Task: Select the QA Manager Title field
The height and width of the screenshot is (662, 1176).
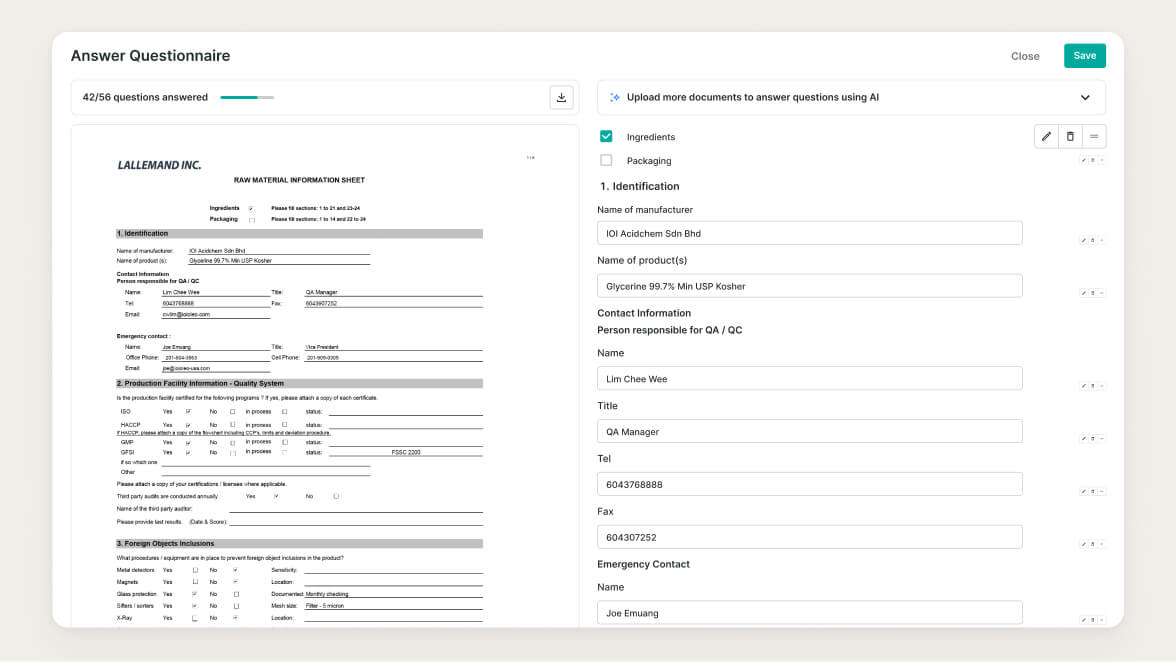Action: 809,432
